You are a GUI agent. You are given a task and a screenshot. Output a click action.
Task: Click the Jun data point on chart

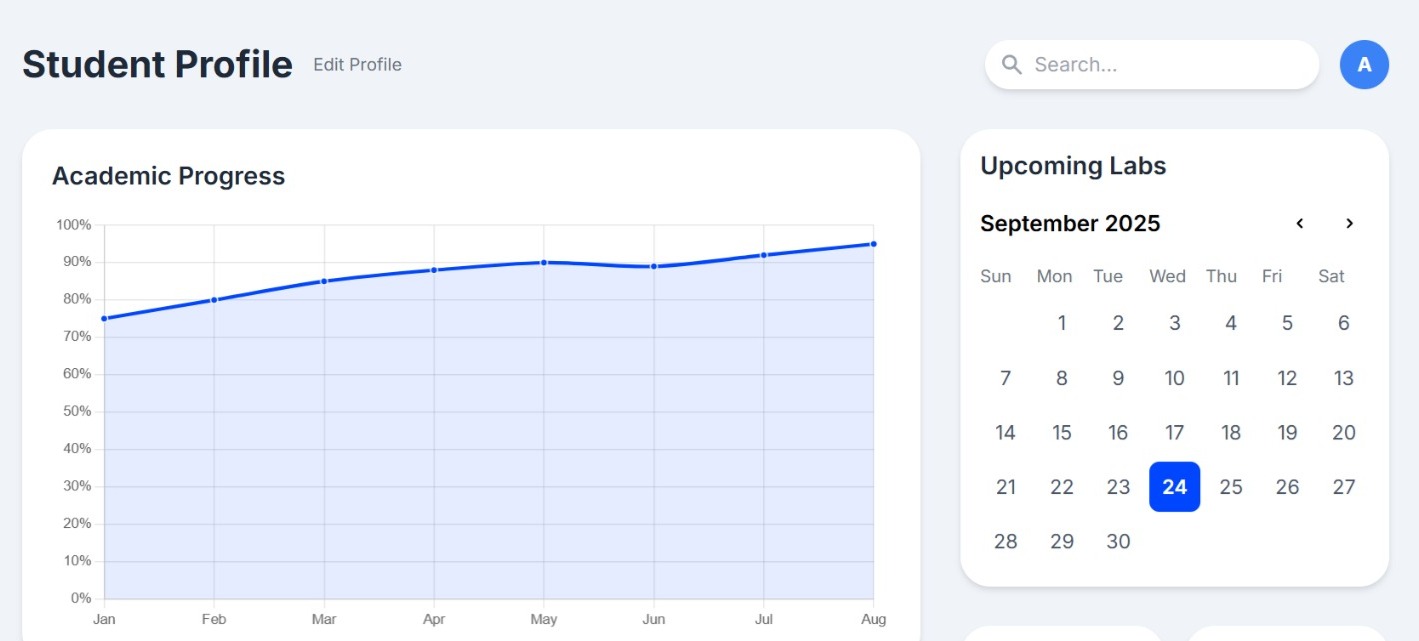pyautogui.click(x=654, y=267)
